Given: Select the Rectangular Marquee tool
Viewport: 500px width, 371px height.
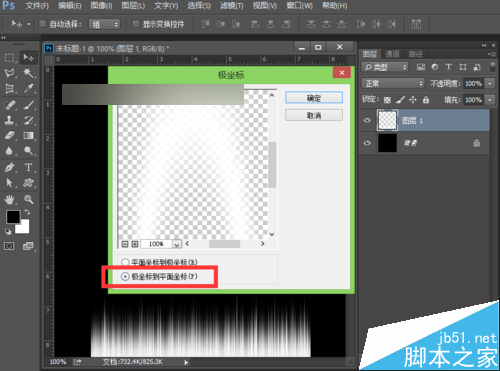Looking at the screenshot, I should tap(9, 58).
